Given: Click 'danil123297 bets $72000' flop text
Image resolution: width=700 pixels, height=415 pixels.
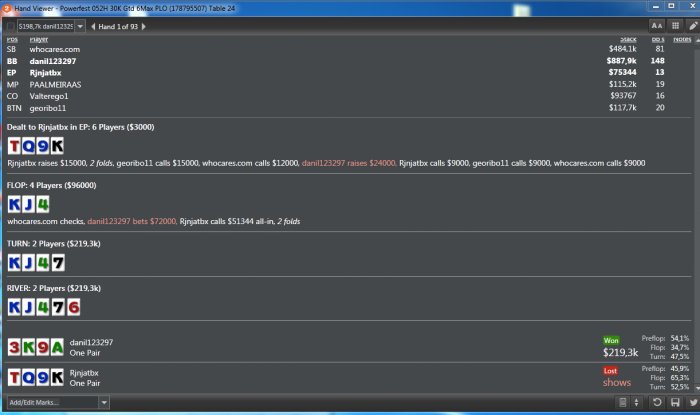Looking at the screenshot, I should pos(132,221).
